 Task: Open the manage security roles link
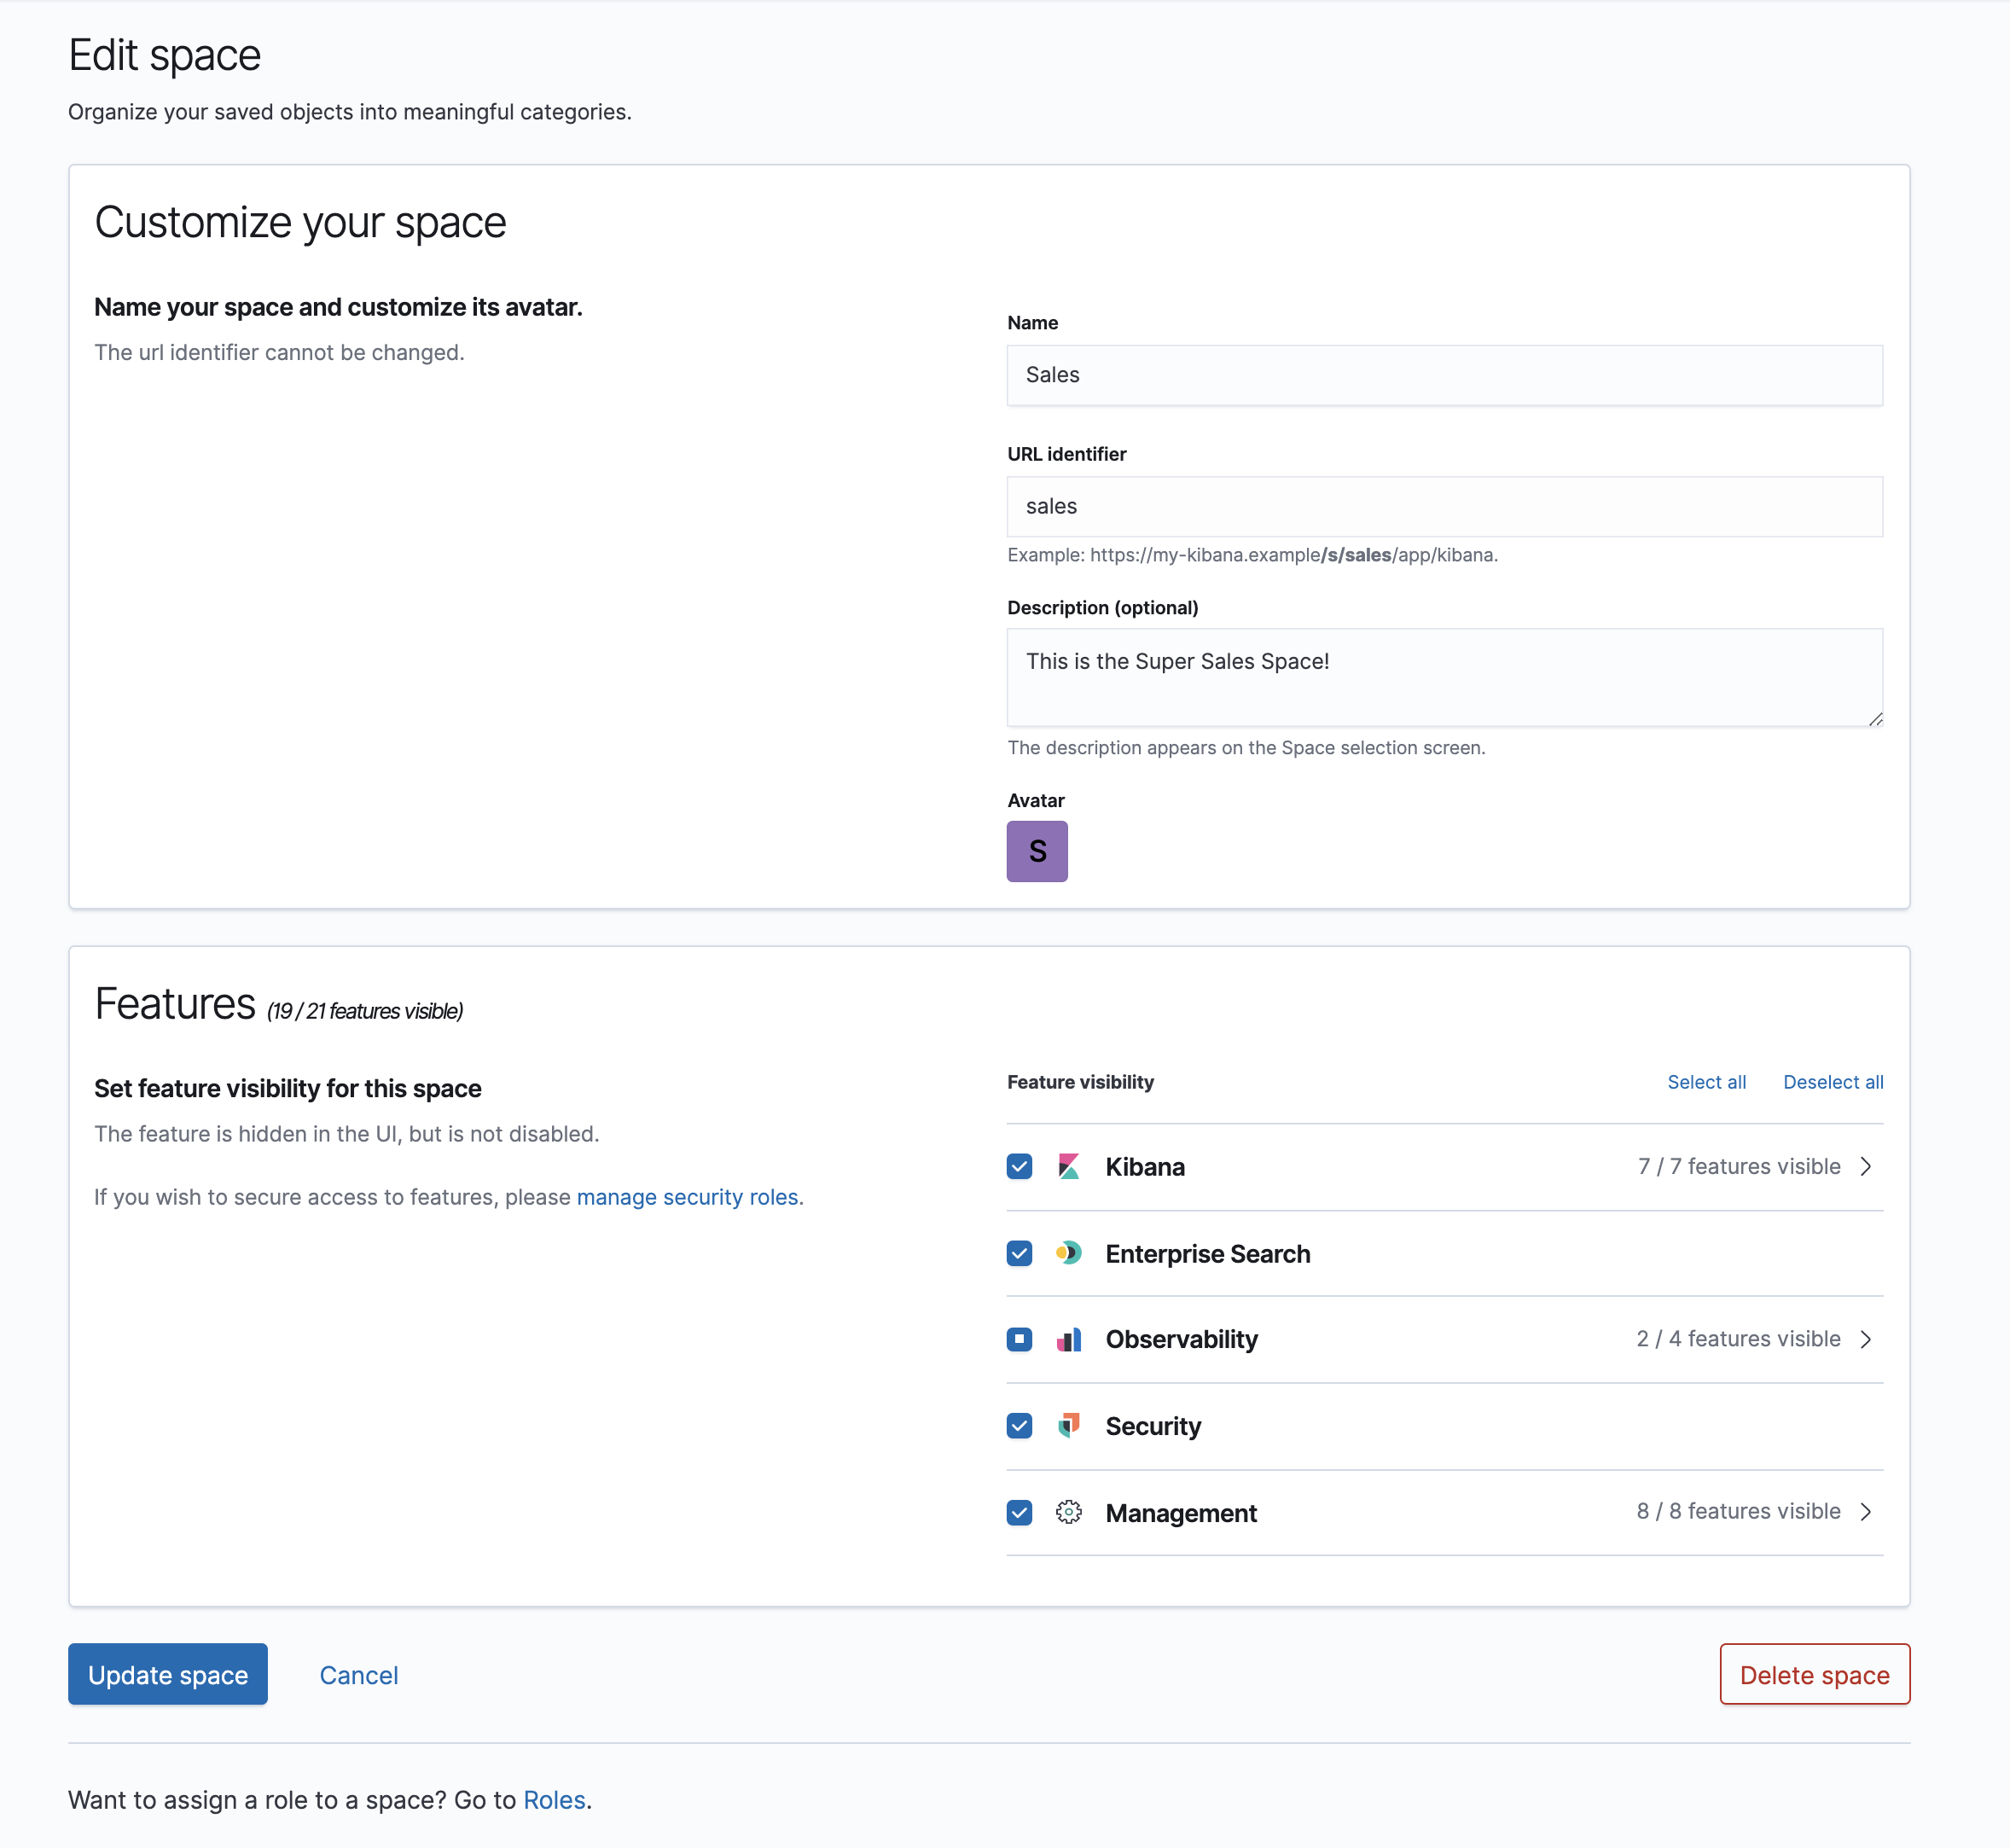687,1197
